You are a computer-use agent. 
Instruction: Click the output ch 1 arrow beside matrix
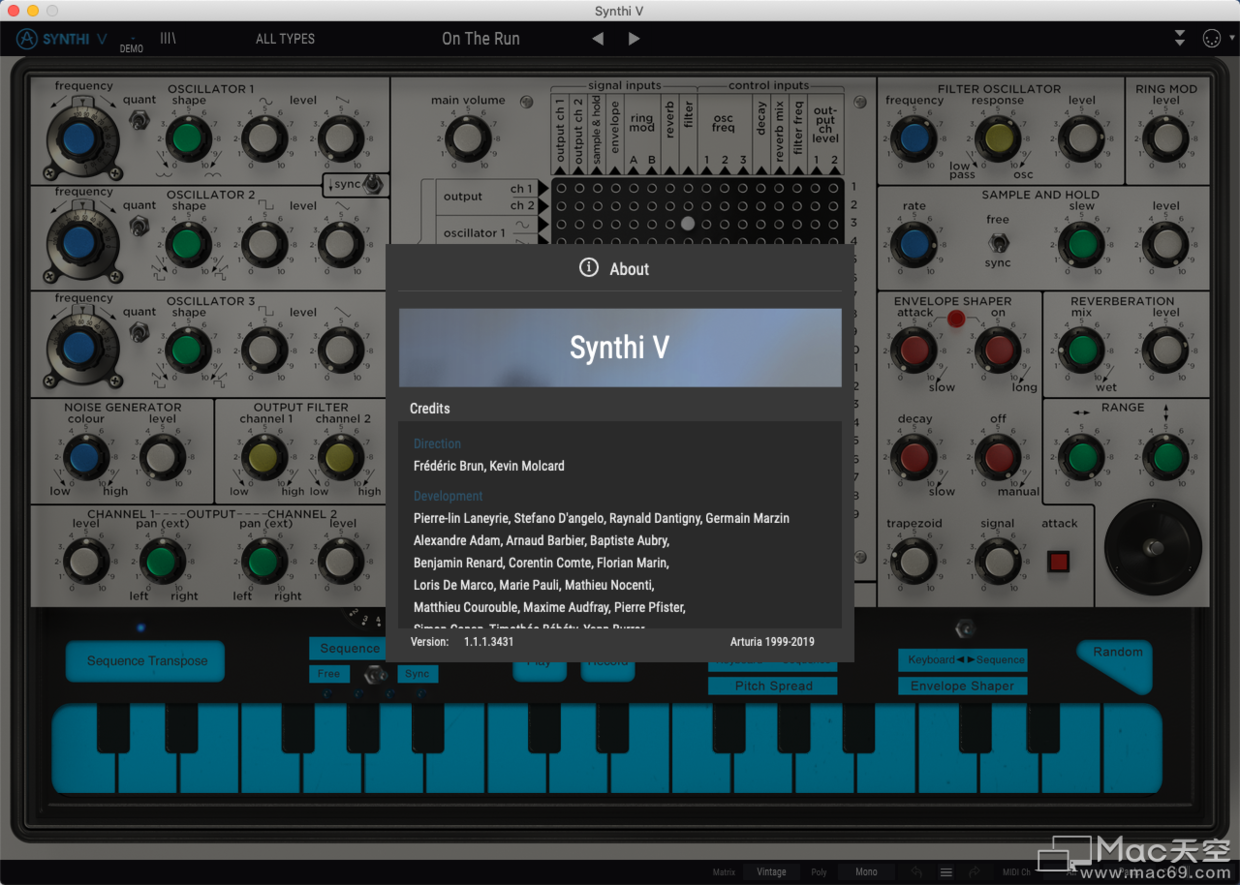coord(543,188)
